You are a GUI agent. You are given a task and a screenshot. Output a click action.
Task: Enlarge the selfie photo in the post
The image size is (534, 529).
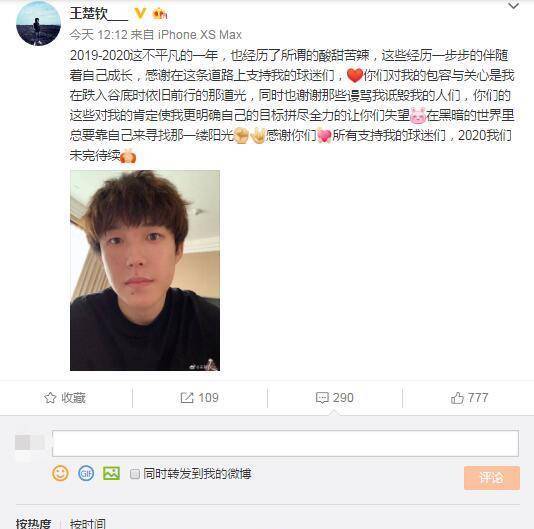tap(145, 270)
